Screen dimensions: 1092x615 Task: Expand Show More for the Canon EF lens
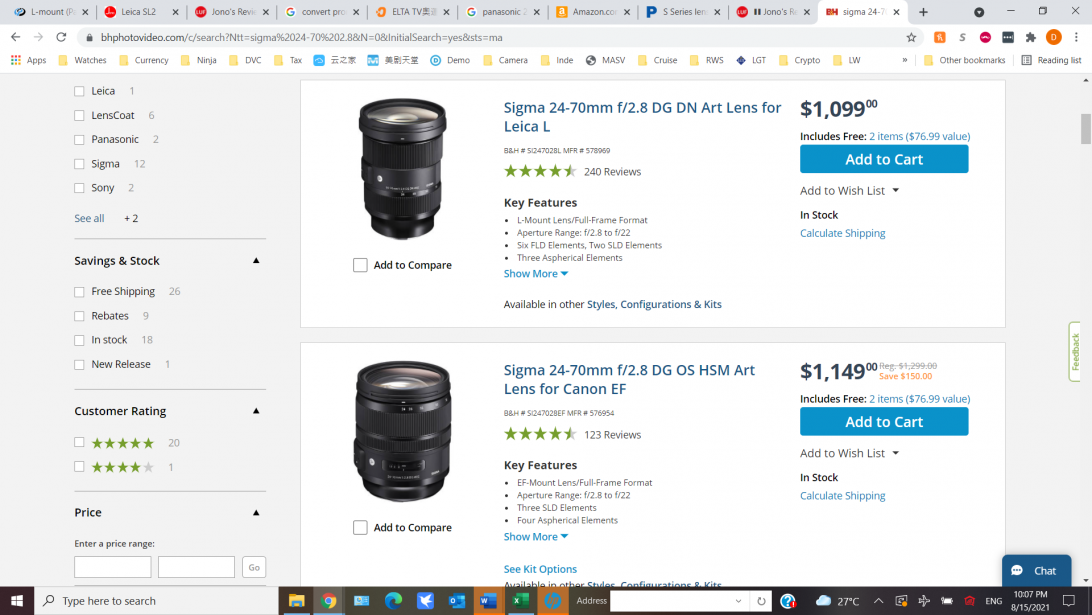(535, 537)
